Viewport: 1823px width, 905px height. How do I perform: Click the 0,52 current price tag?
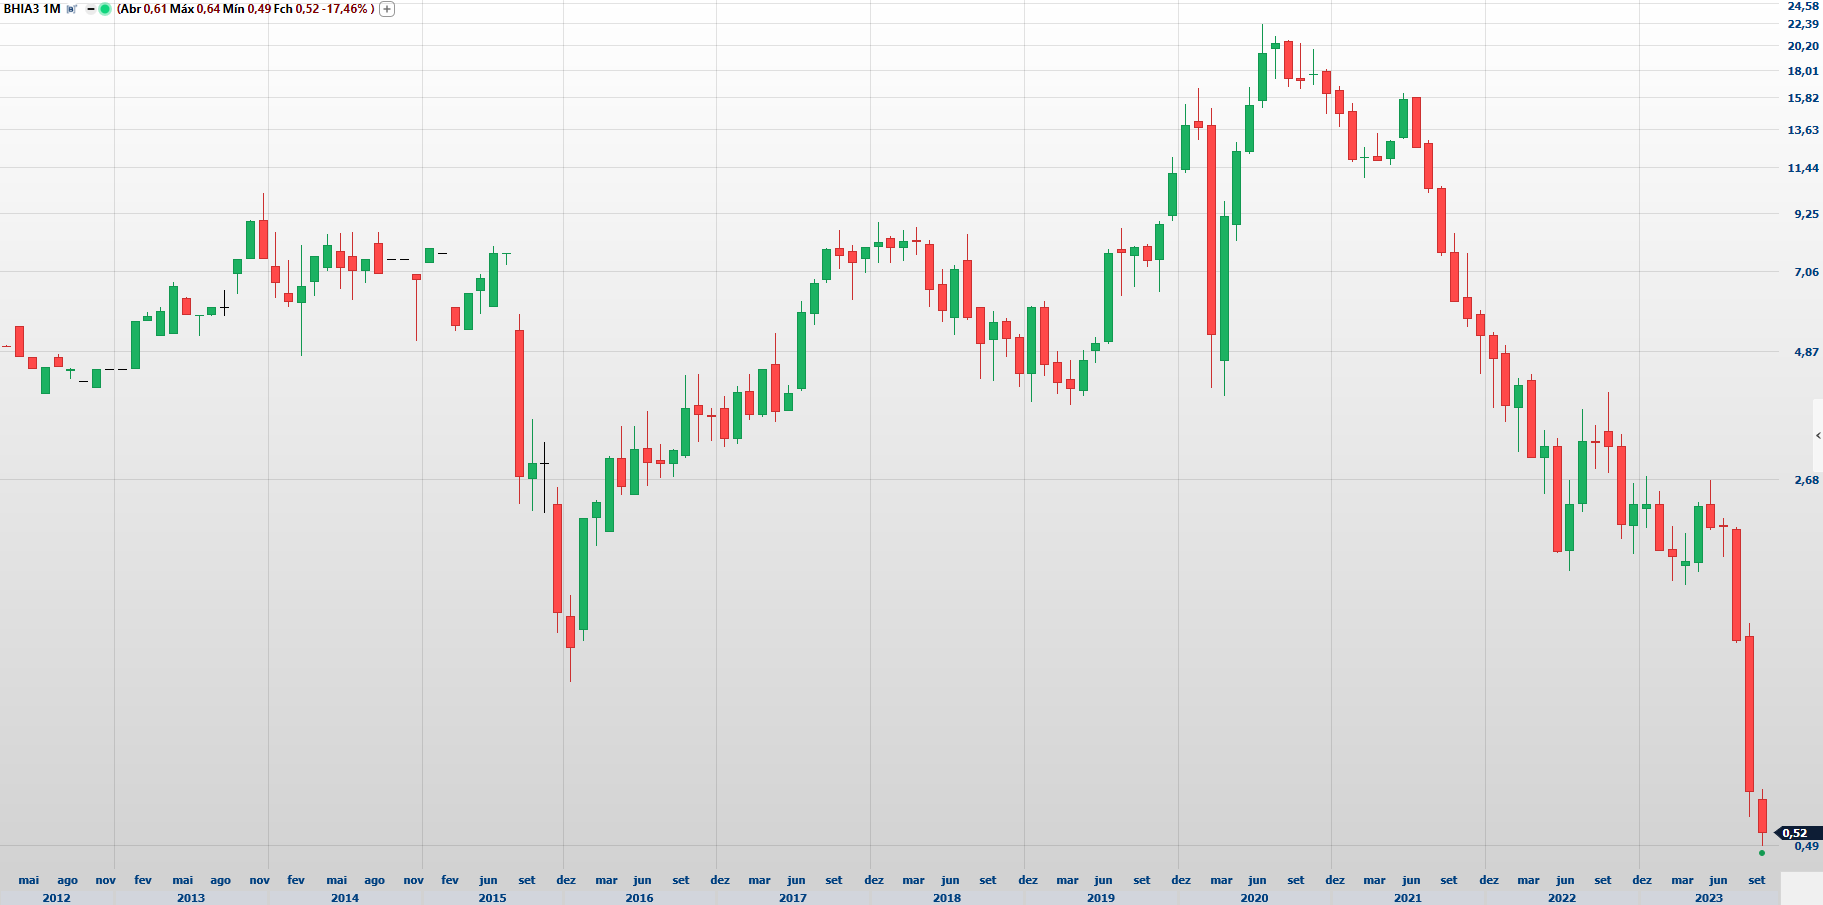[1797, 833]
